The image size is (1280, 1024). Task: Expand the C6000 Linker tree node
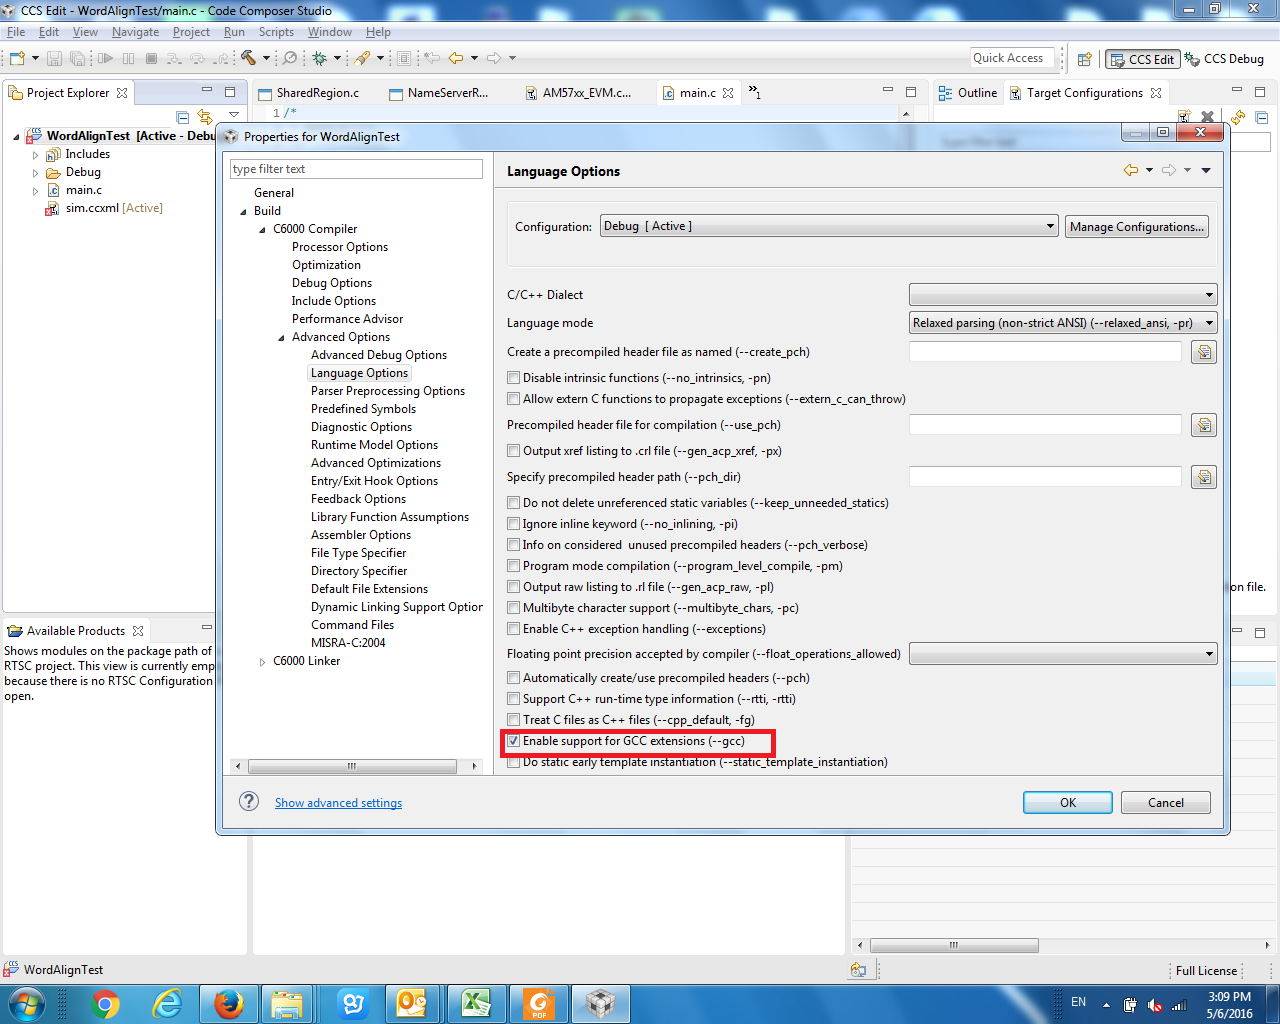[x=262, y=661]
